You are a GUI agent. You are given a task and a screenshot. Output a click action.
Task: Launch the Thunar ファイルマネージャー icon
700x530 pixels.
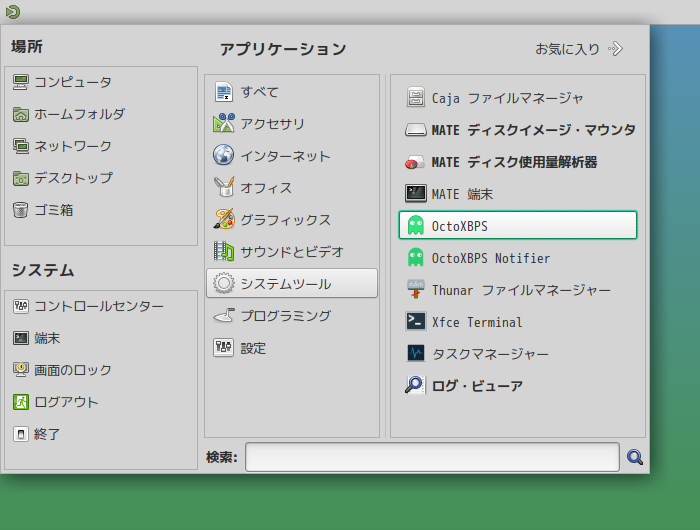point(416,290)
